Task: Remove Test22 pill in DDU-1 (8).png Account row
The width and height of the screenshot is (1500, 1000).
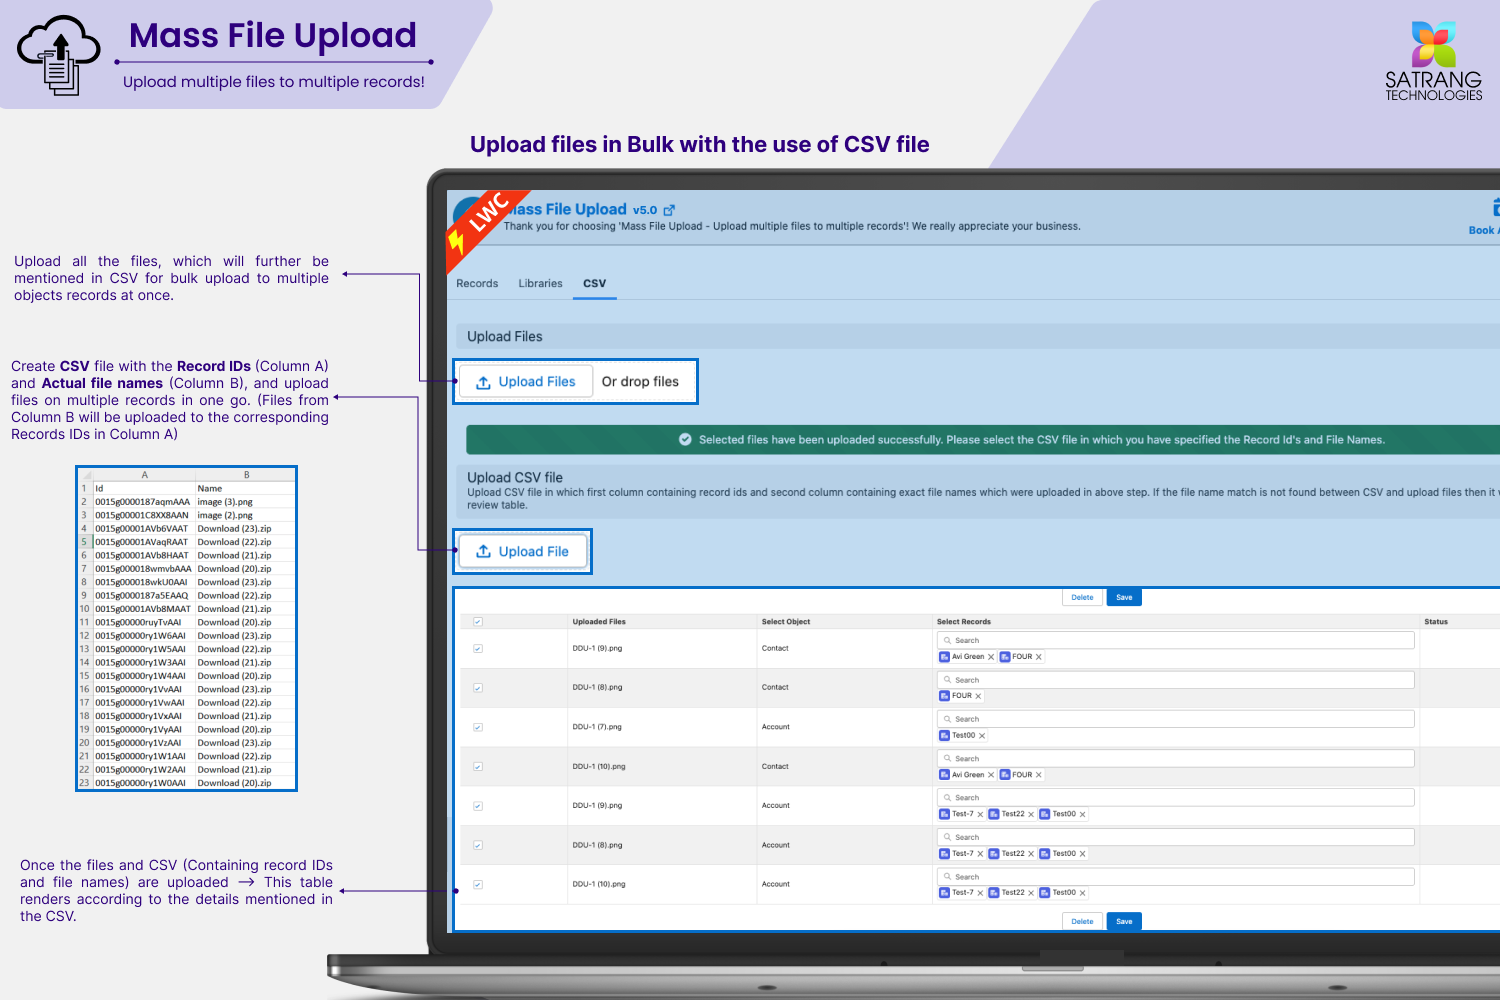Action: tap(1031, 854)
